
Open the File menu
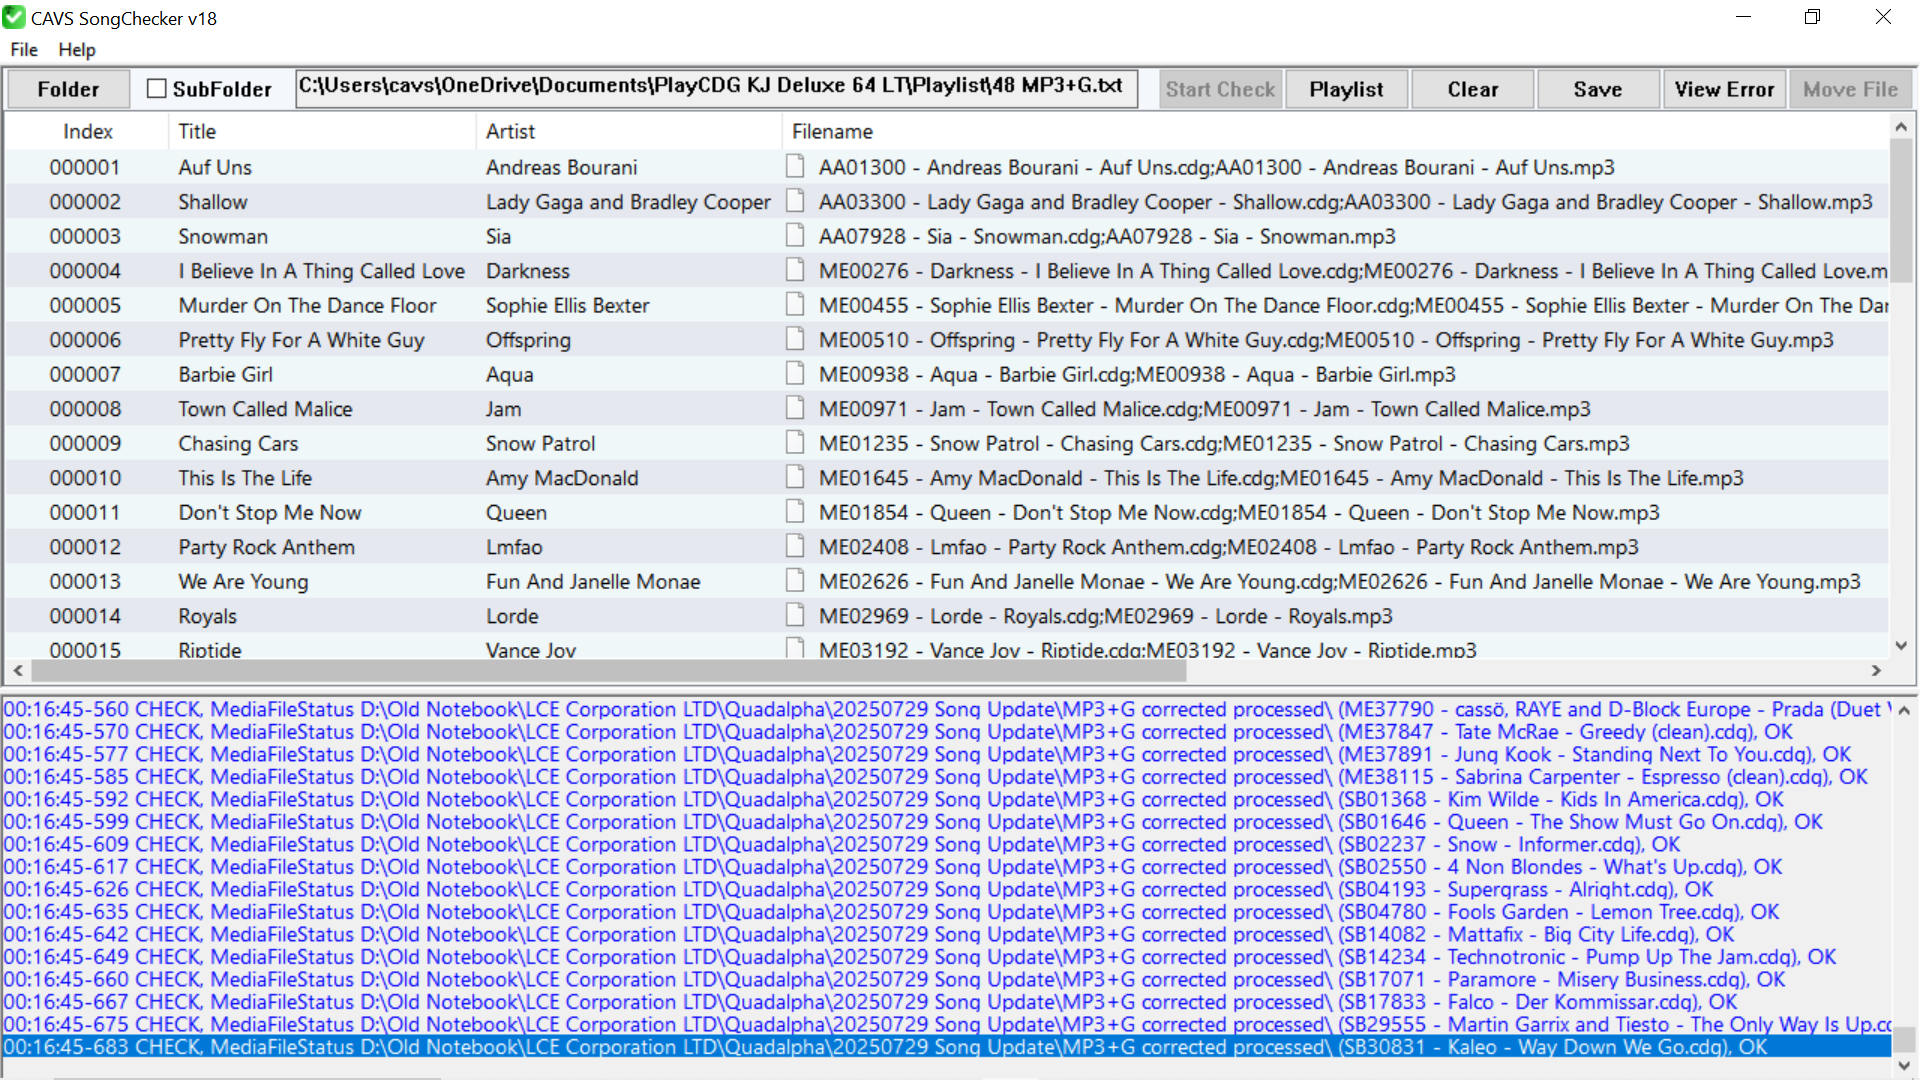pos(24,50)
